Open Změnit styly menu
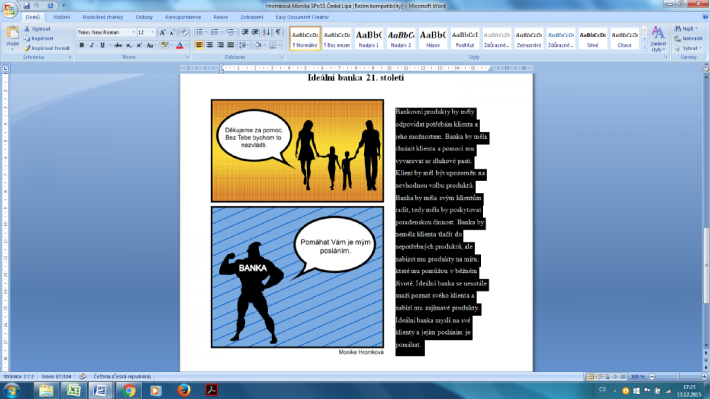The width and height of the screenshot is (710, 399). tap(658, 39)
